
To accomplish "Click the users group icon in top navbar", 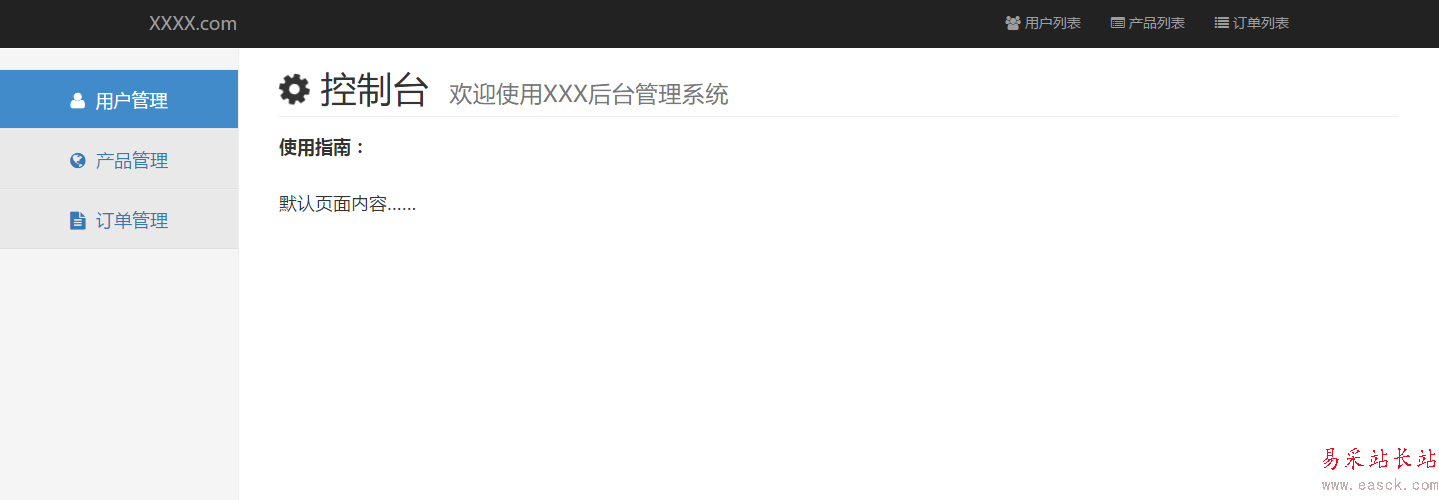I will point(1012,23).
